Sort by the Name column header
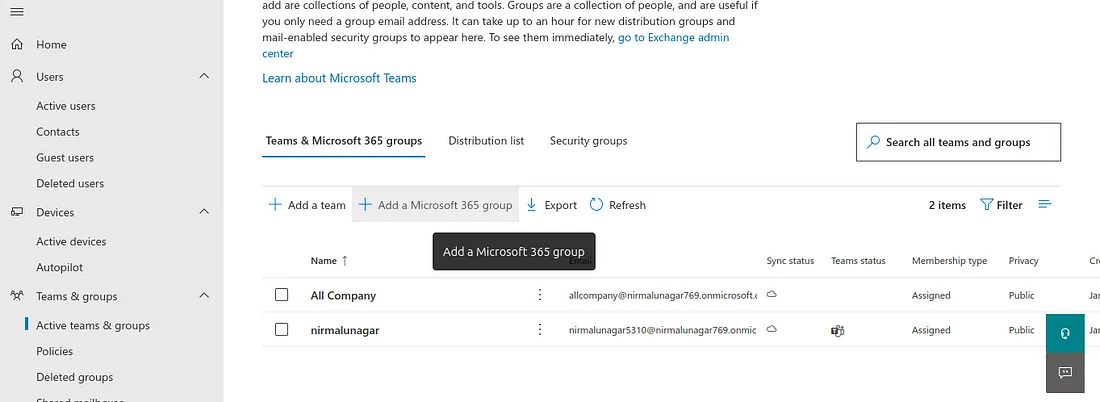Image resolution: width=1100 pixels, height=402 pixels. pyautogui.click(x=324, y=261)
